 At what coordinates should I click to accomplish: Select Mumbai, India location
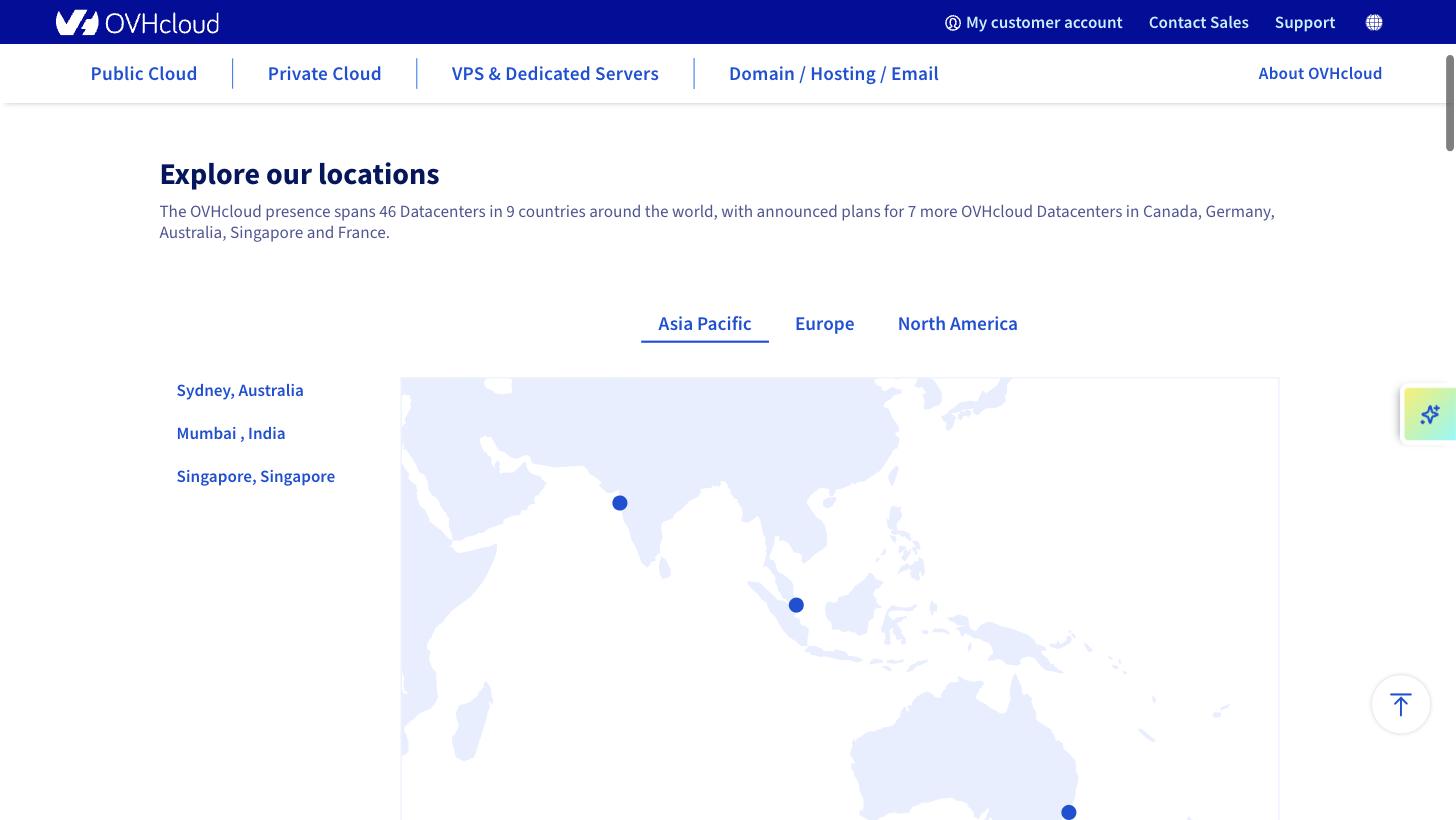click(231, 433)
